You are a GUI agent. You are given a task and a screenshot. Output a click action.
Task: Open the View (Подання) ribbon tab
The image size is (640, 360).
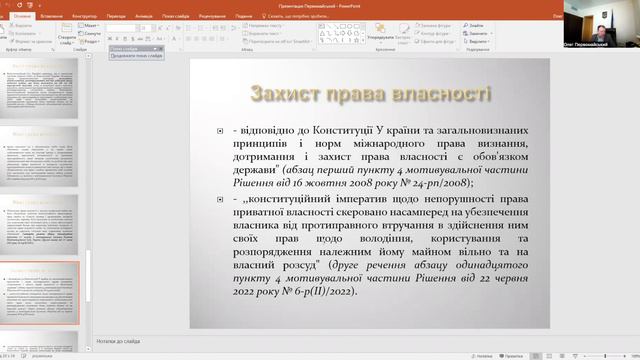tap(244, 16)
